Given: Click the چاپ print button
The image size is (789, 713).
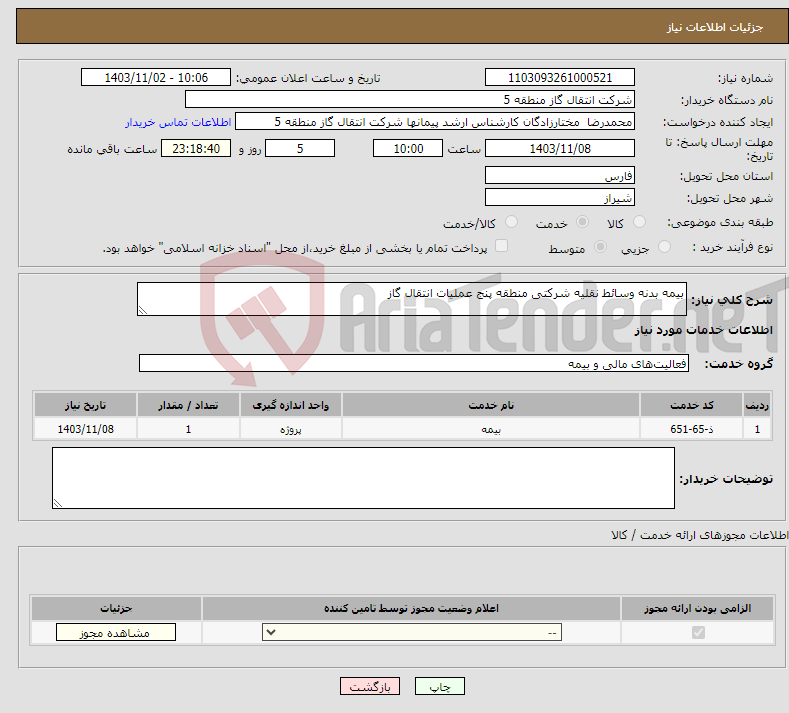Looking at the screenshot, I should [440, 686].
